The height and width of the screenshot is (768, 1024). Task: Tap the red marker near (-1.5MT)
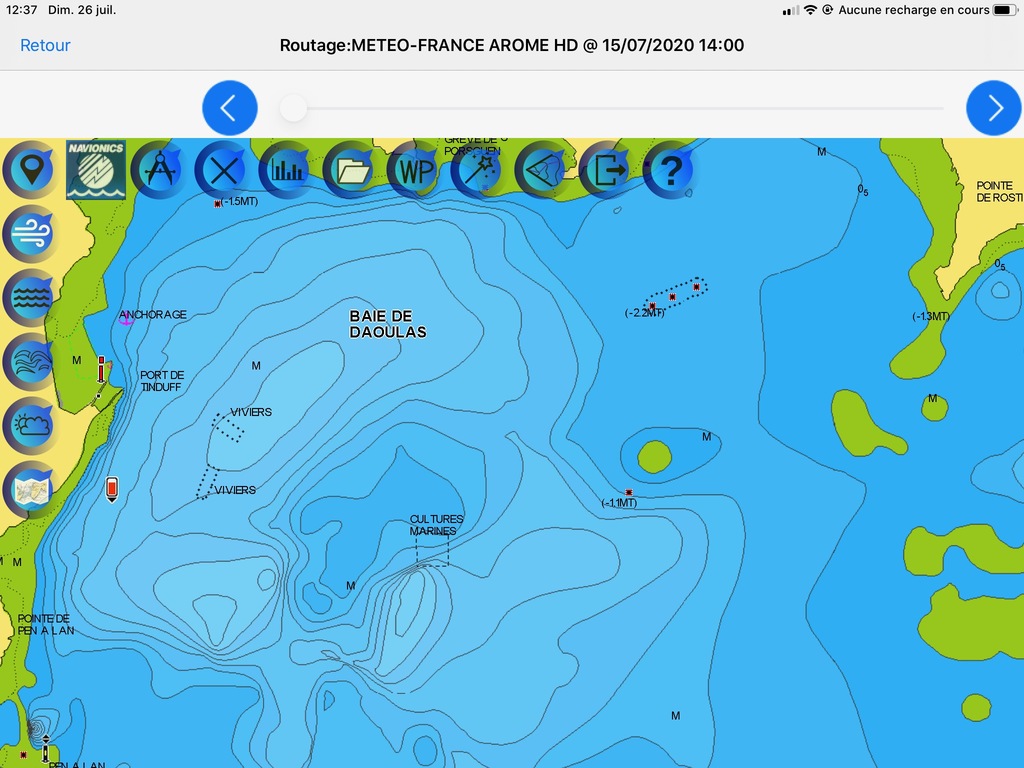[217, 204]
